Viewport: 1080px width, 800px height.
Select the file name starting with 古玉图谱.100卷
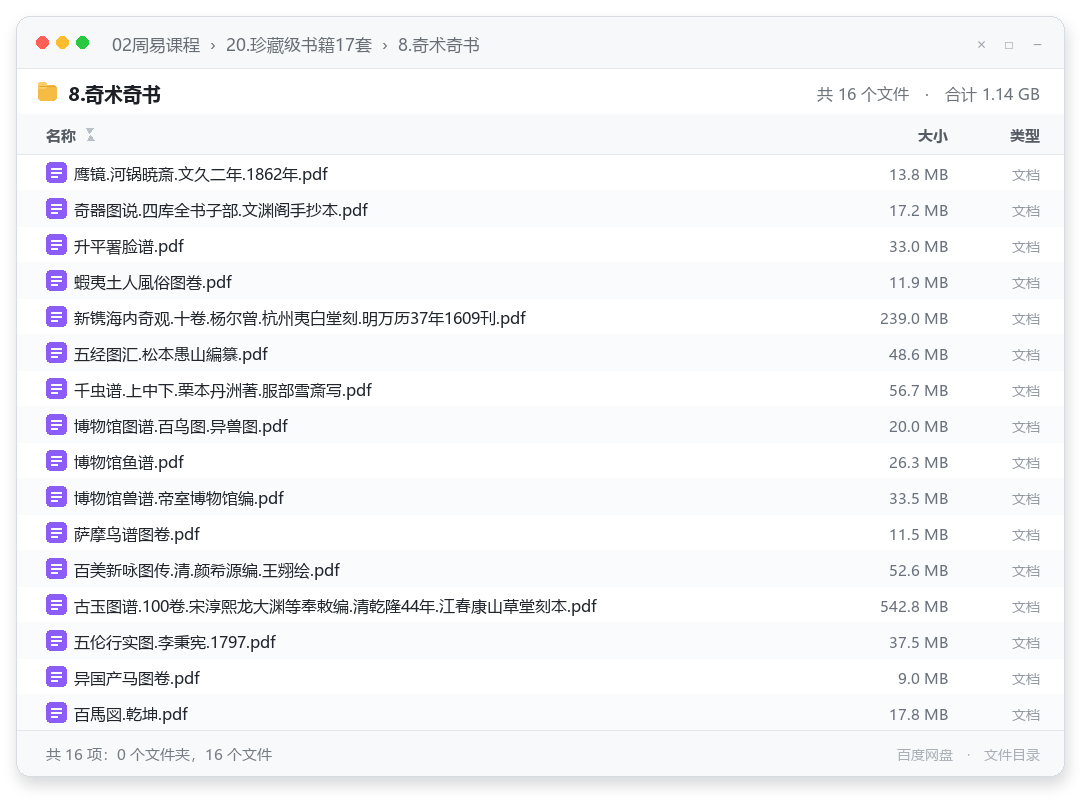coord(335,606)
